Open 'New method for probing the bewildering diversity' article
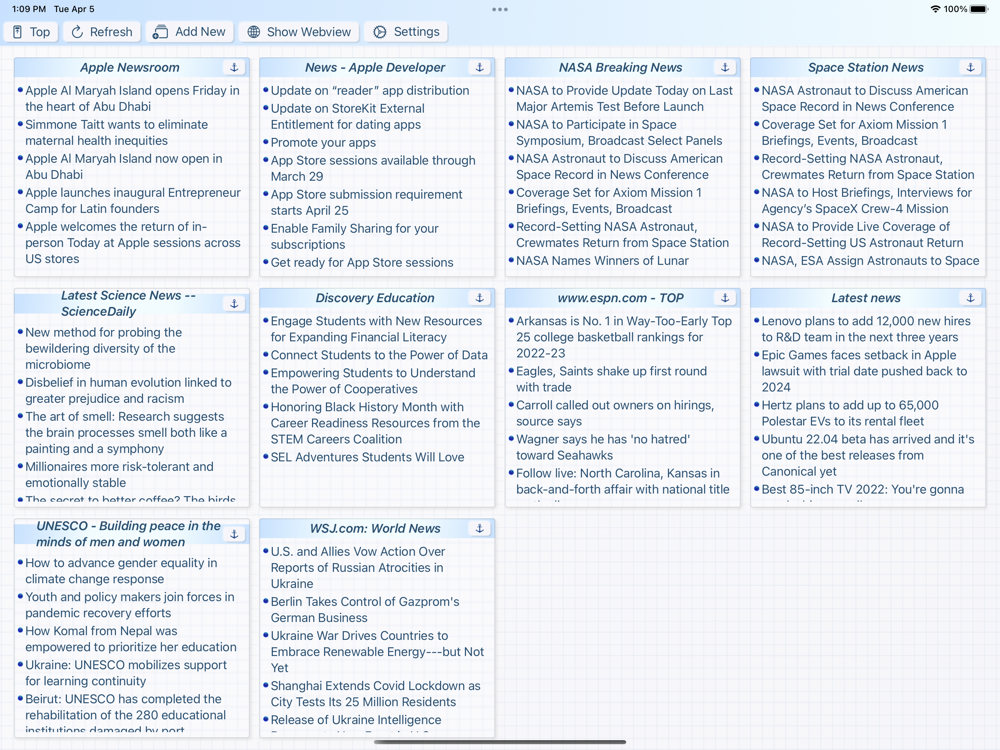The image size is (1000, 750). point(104,348)
